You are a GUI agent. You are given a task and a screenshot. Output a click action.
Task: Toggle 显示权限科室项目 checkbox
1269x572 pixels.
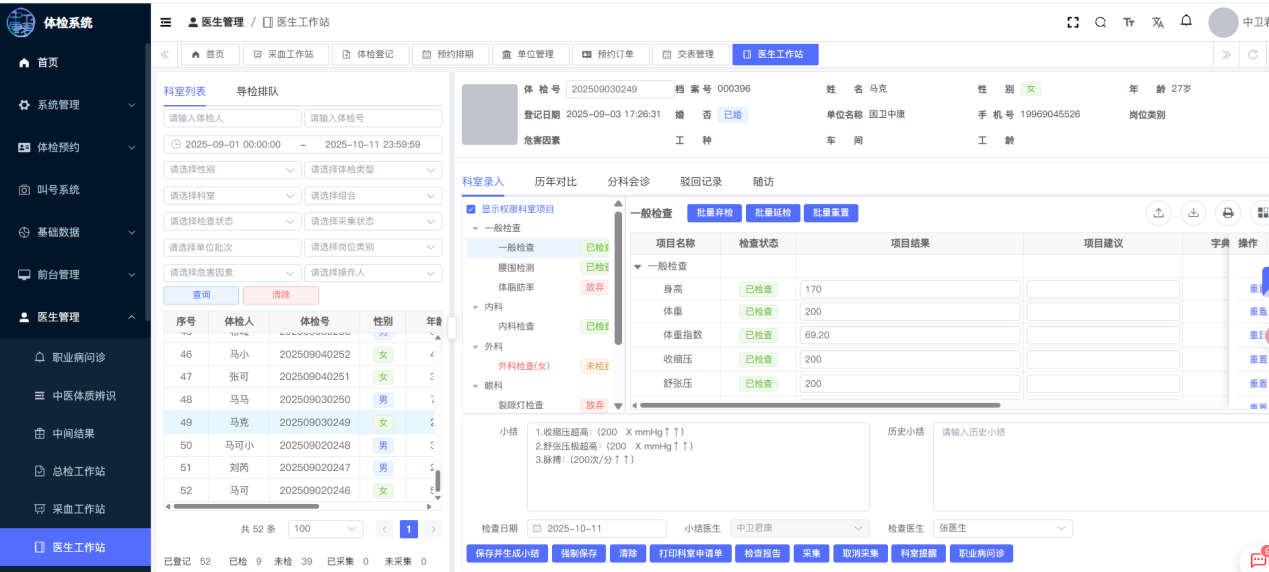471,209
